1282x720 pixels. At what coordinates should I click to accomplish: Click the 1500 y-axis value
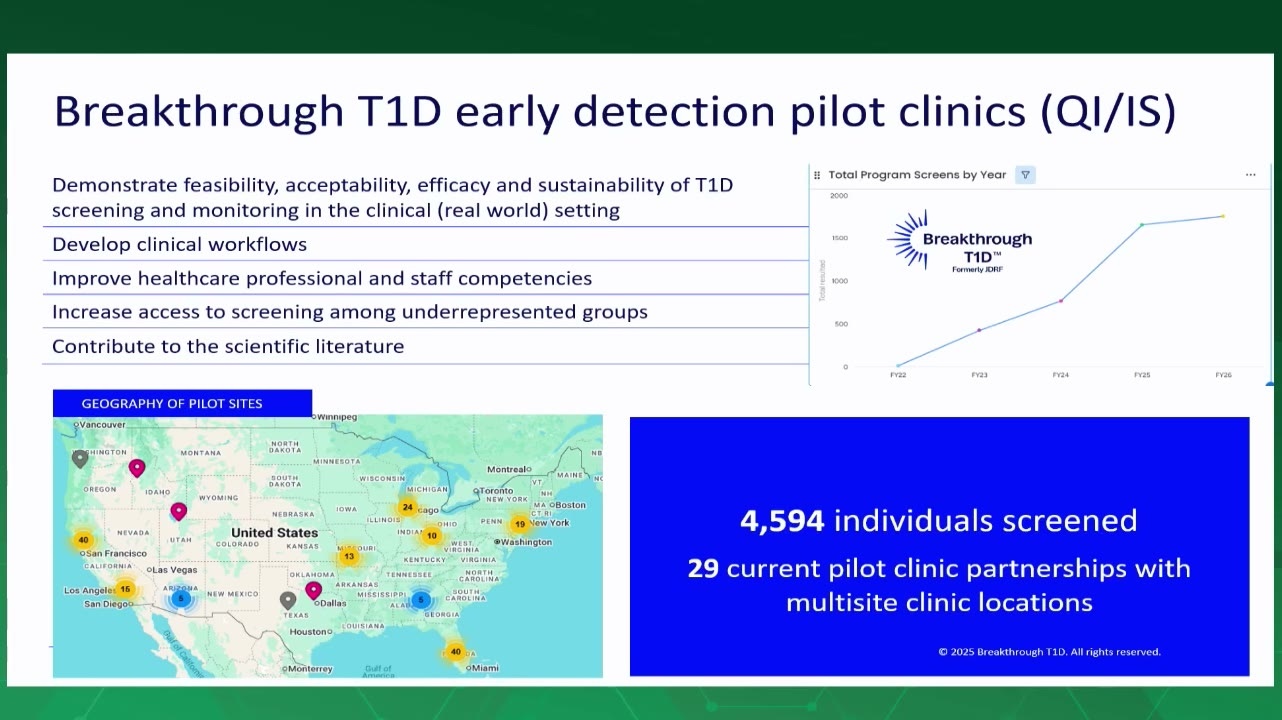click(838, 238)
